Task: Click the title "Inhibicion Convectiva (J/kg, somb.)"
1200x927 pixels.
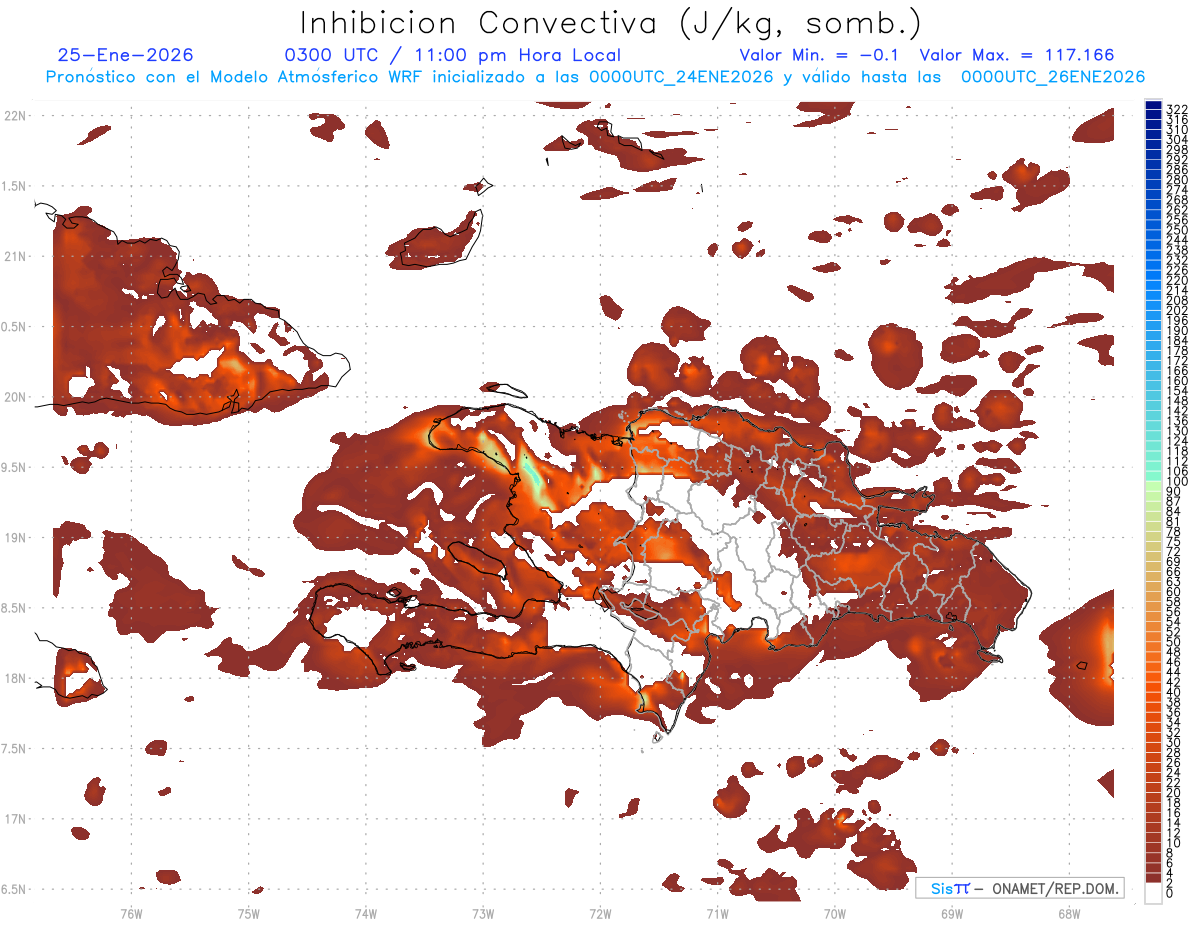Action: 611,23
